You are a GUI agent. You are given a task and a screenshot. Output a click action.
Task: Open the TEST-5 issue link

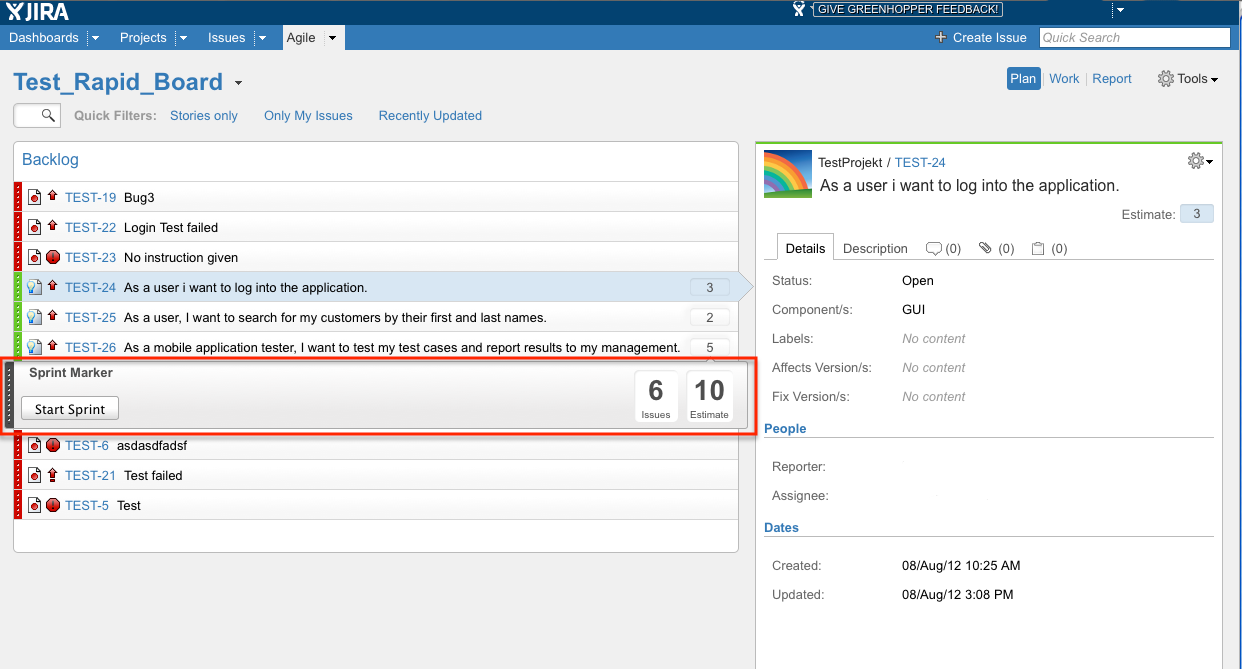pos(87,505)
